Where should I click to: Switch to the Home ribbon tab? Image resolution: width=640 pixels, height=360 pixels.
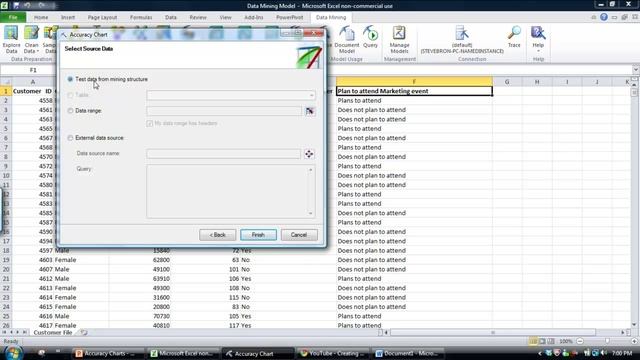41,18
